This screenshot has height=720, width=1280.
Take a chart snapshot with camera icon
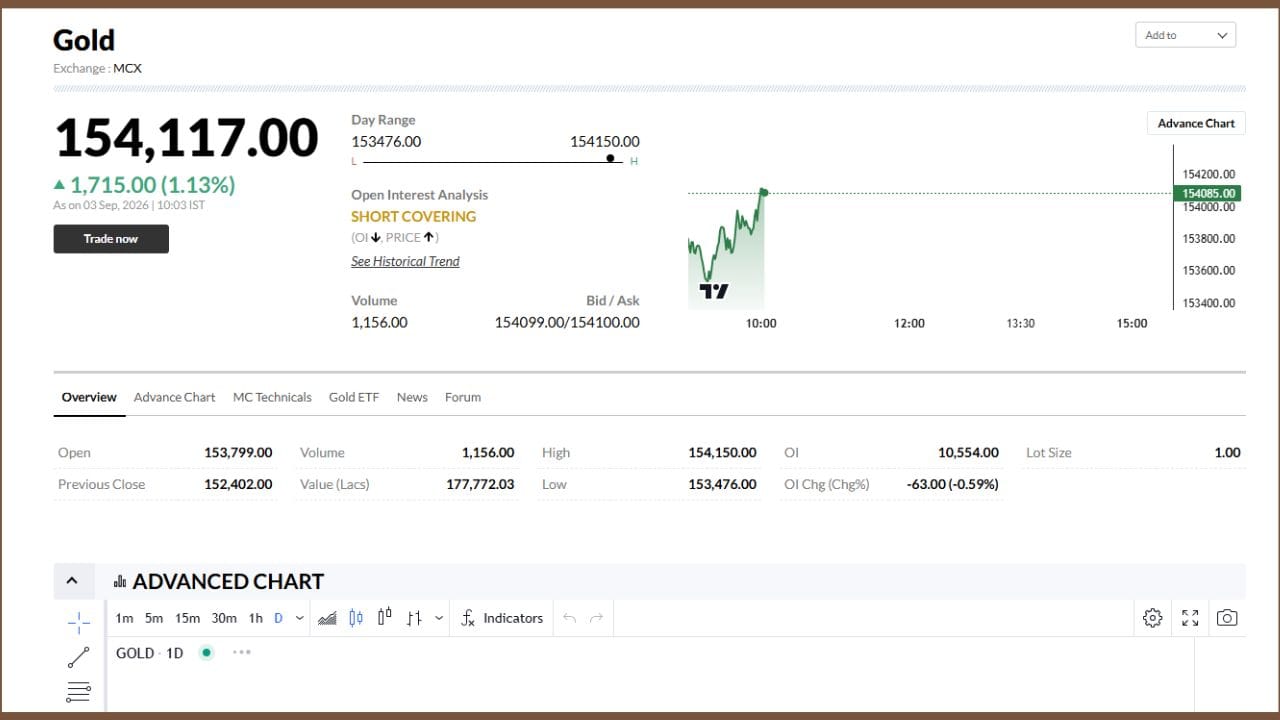point(1227,618)
